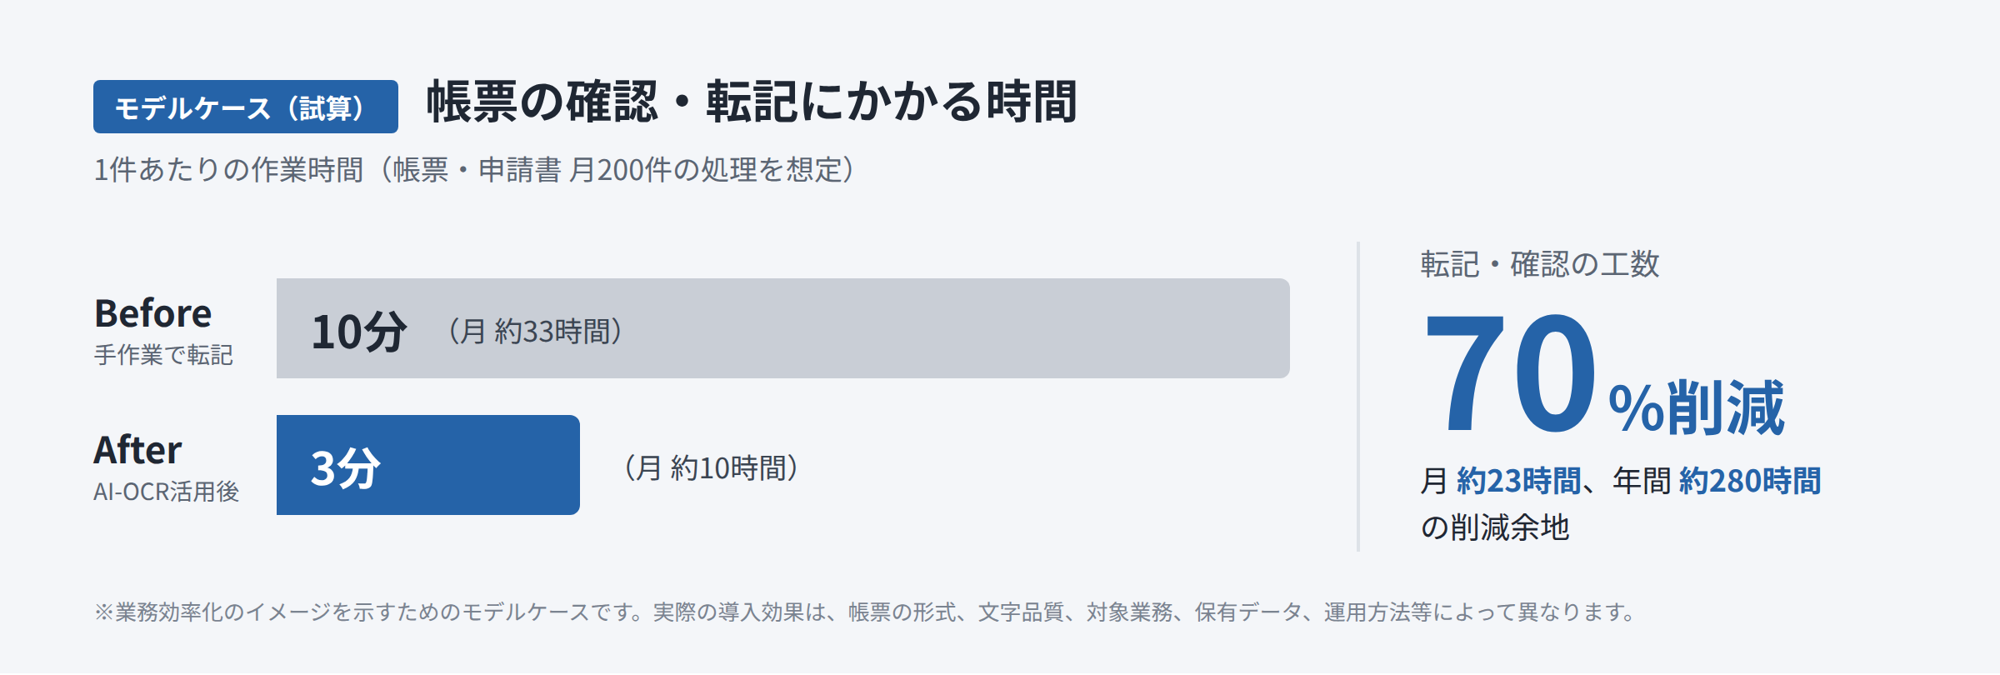
Task: Click the large 70 figure
Action: point(1510,374)
